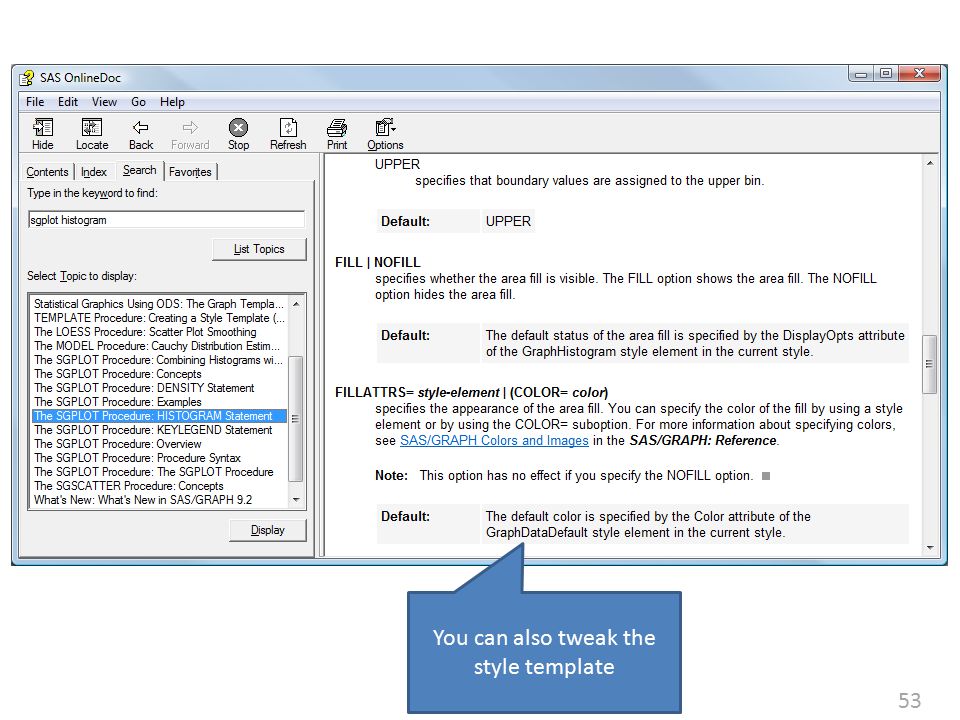Open the SAS/GRAPH Colors and Images link

(494, 441)
